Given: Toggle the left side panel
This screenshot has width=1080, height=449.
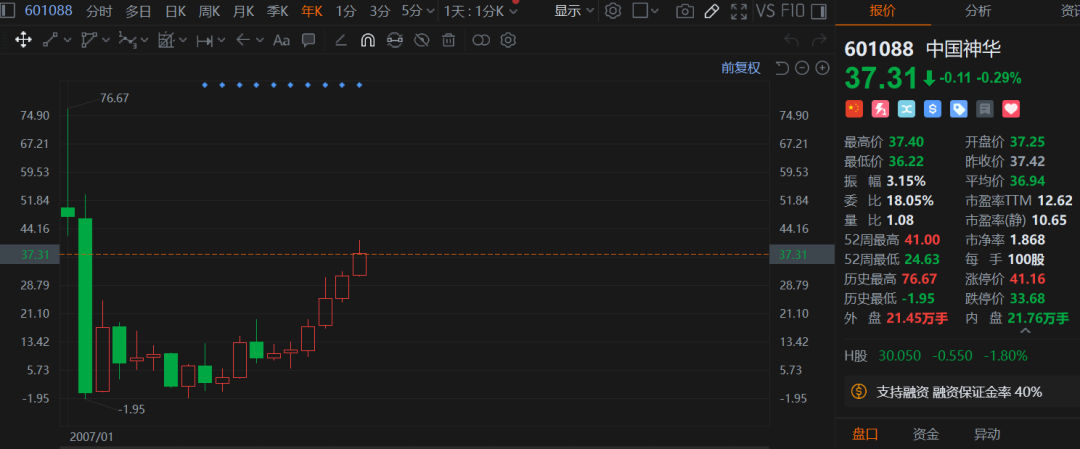Looking at the screenshot, I should pos(10,10).
